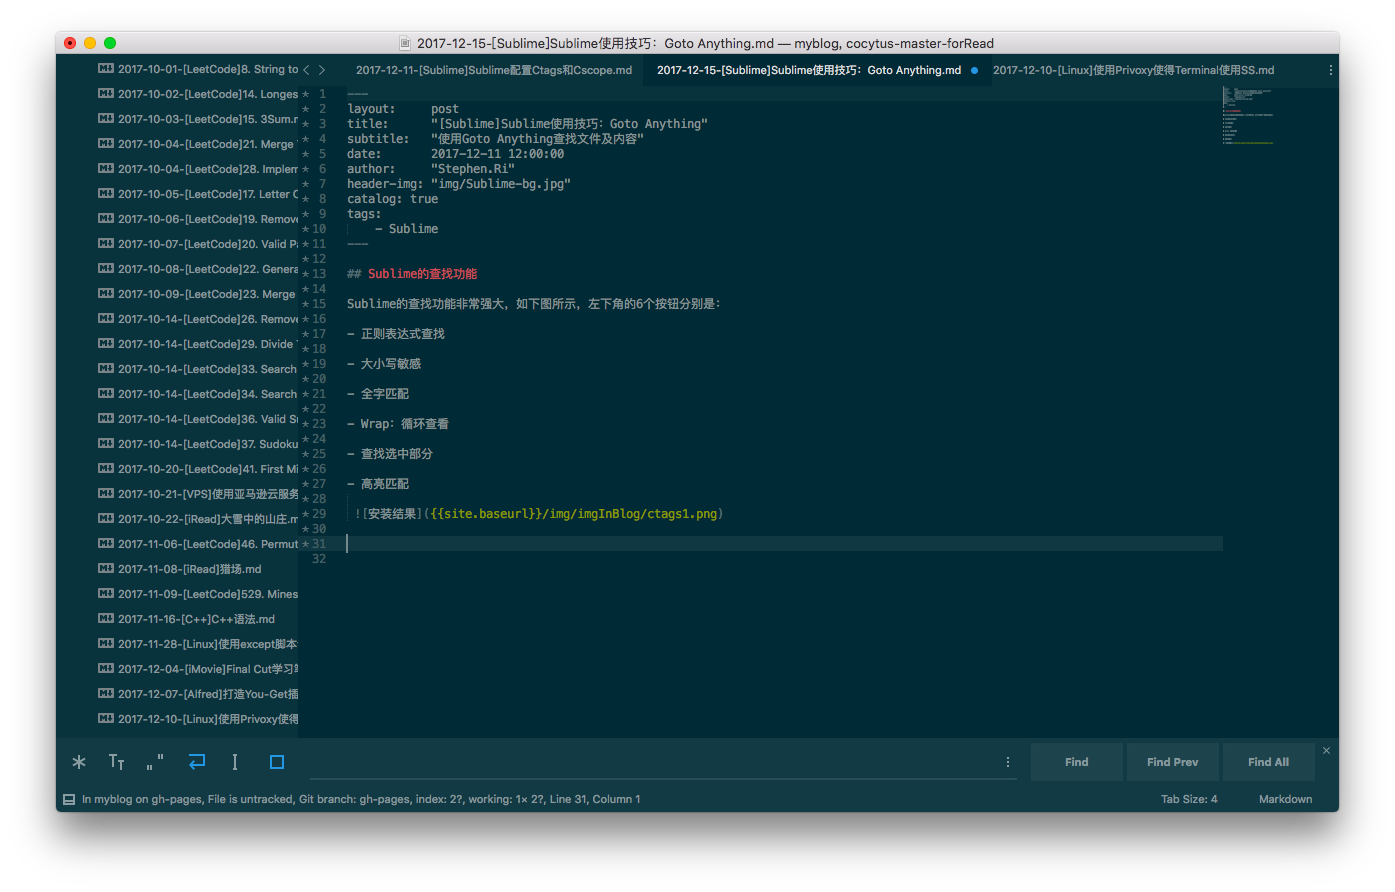Click the '## Sublime的查找功能' heading line
The height and width of the screenshot is (892, 1395).
click(412, 274)
